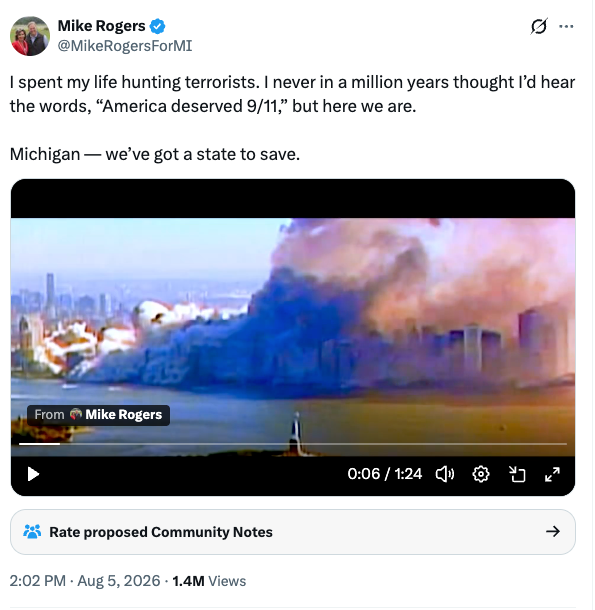
Task: Click the Community Notes arrow
Action: coord(553,532)
